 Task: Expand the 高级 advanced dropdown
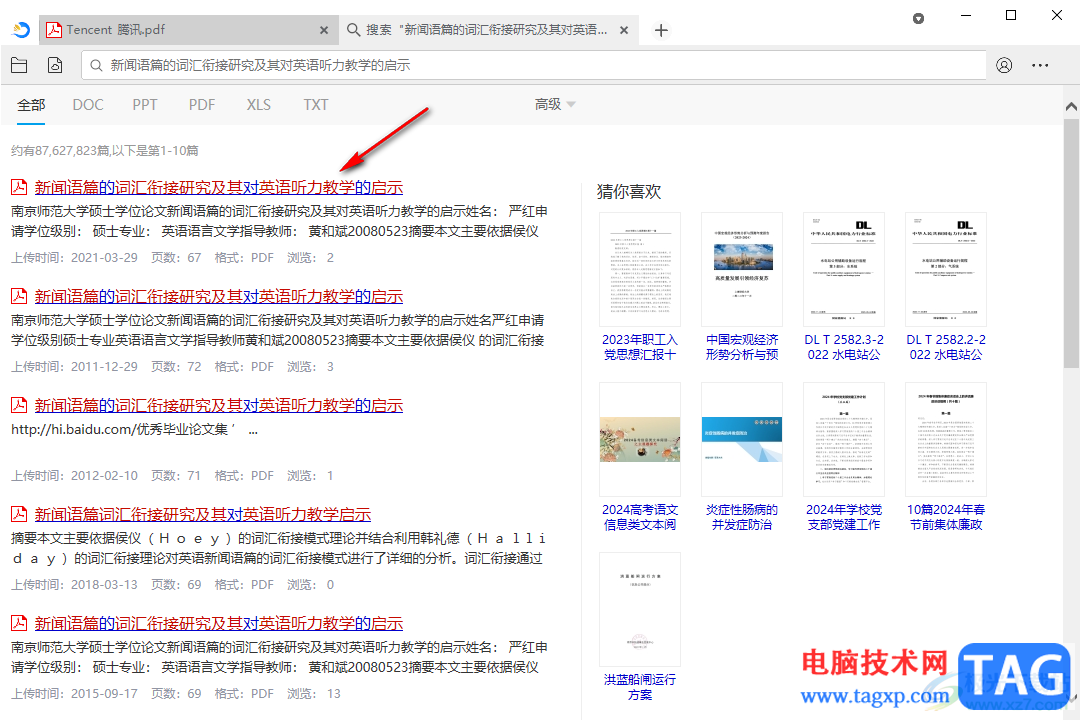[x=554, y=104]
